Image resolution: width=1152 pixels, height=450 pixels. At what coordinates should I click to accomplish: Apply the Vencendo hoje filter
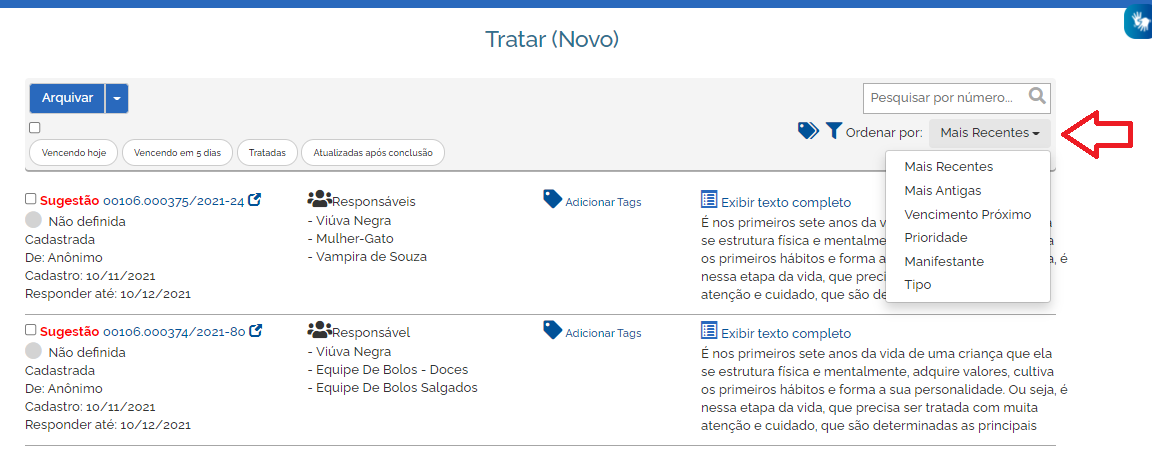(x=73, y=154)
